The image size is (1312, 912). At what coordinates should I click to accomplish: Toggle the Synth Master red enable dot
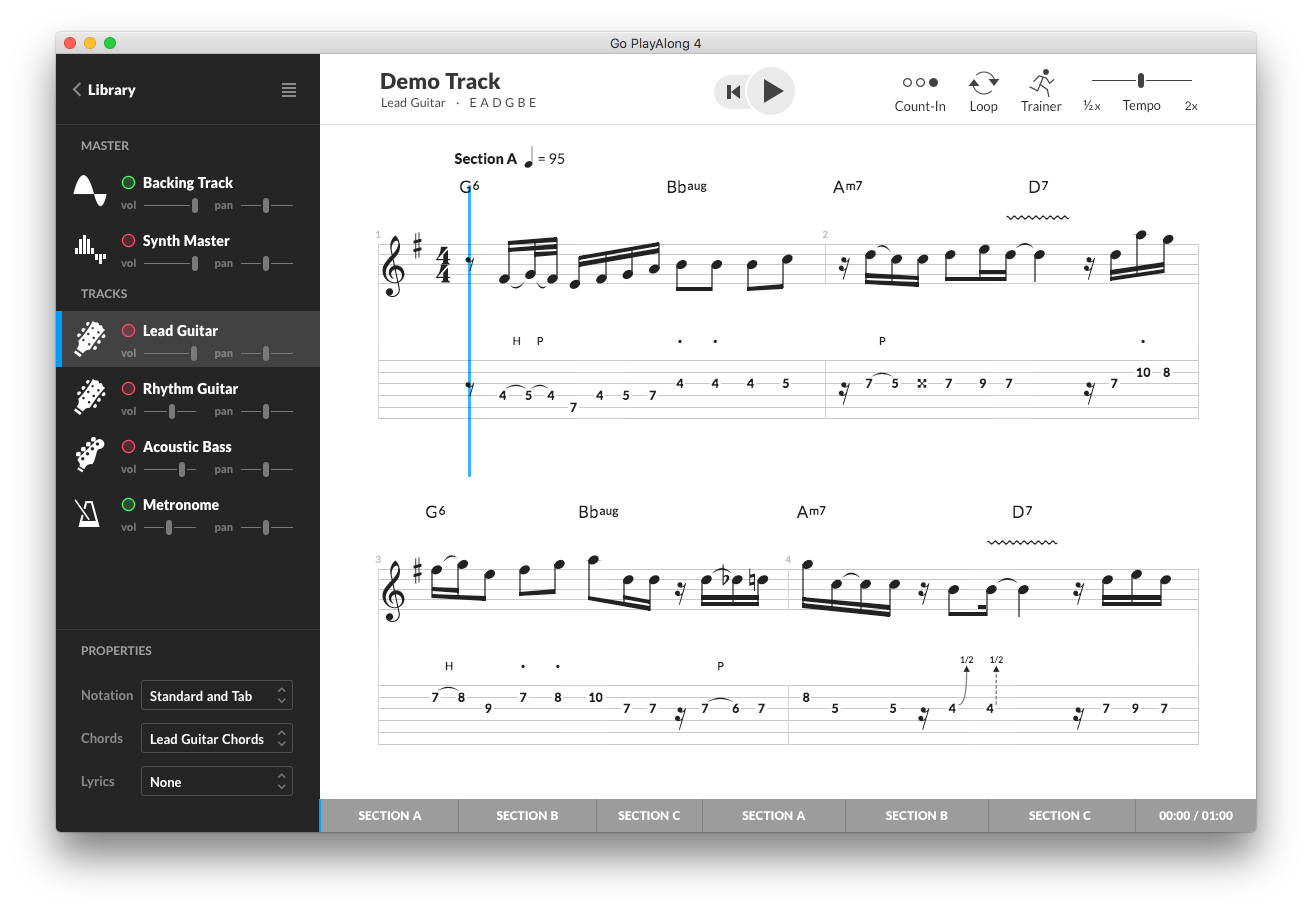click(x=128, y=241)
